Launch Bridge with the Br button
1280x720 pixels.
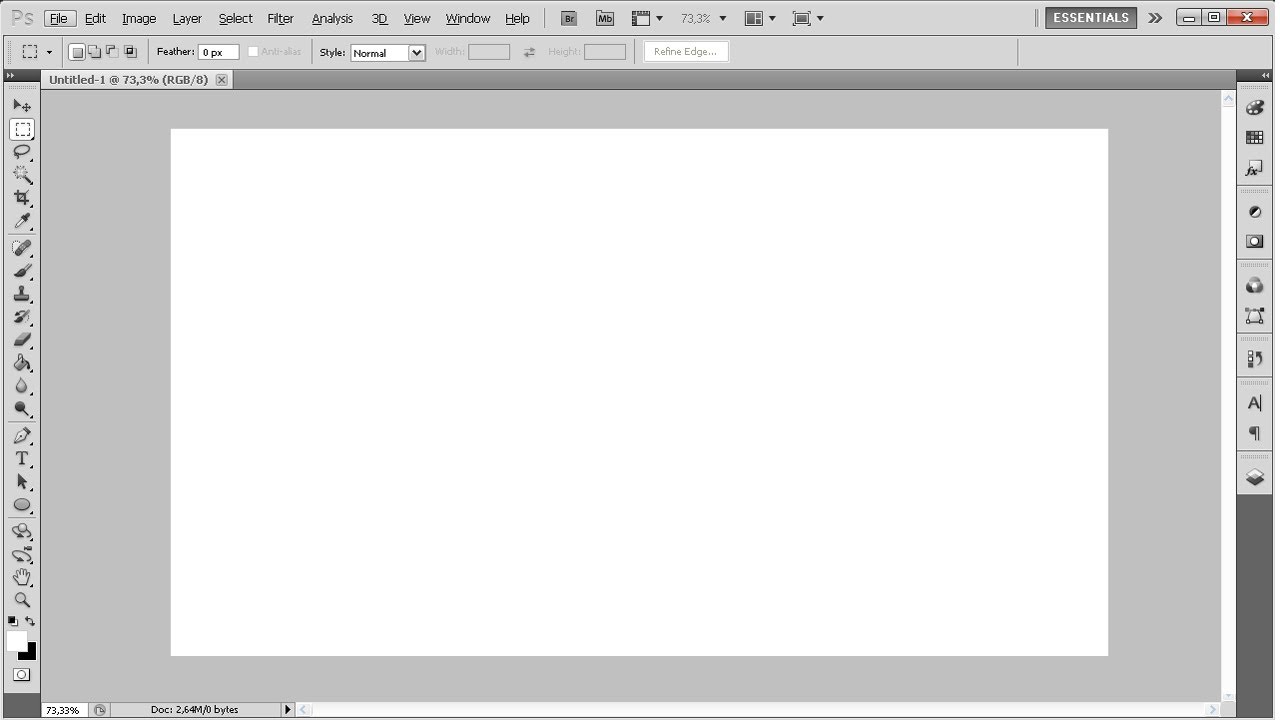tap(569, 18)
